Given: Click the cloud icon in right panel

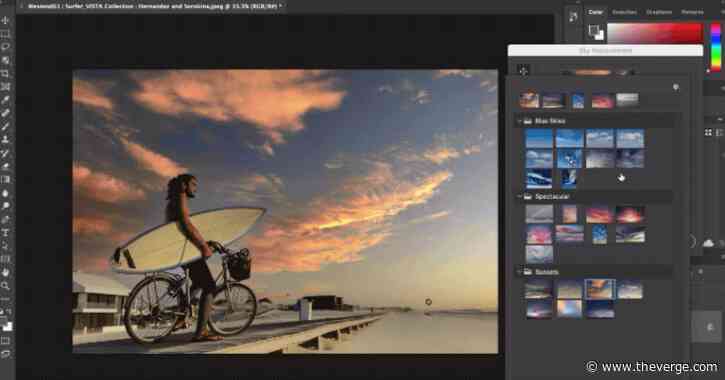Looking at the screenshot, I should (x=708, y=243).
